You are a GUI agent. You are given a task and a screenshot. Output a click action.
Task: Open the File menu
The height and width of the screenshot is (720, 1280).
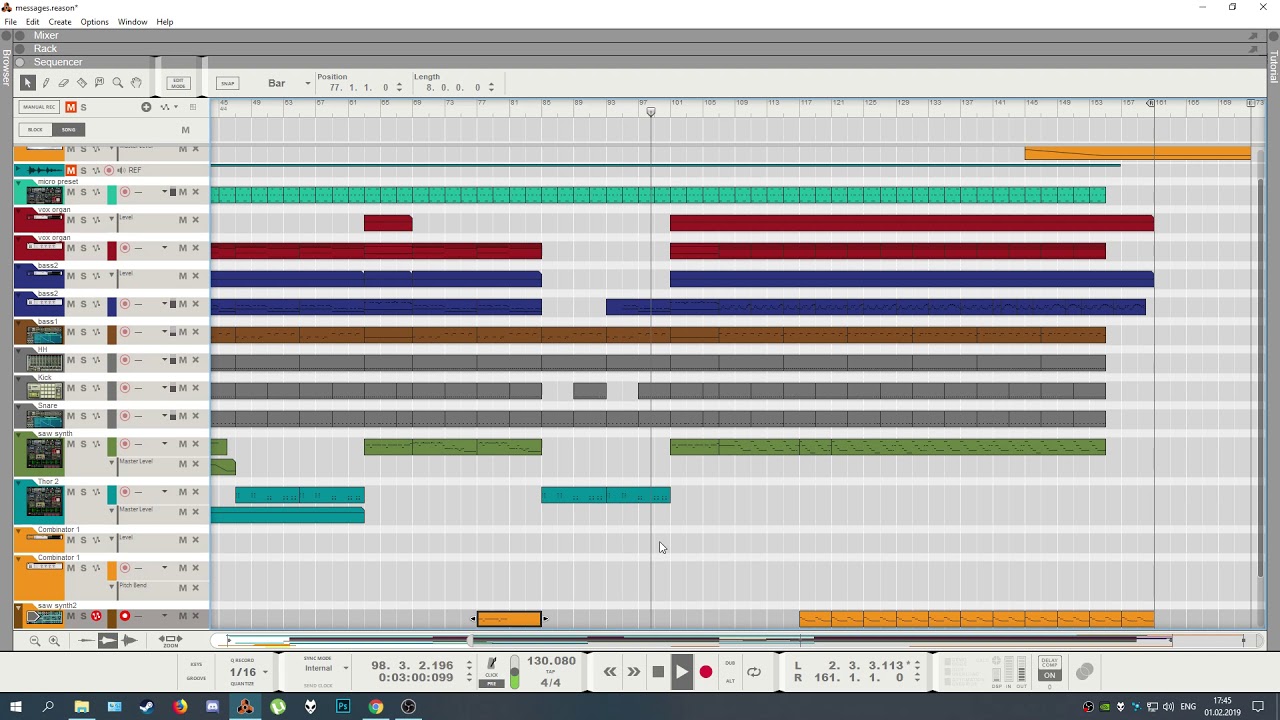(10, 21)
